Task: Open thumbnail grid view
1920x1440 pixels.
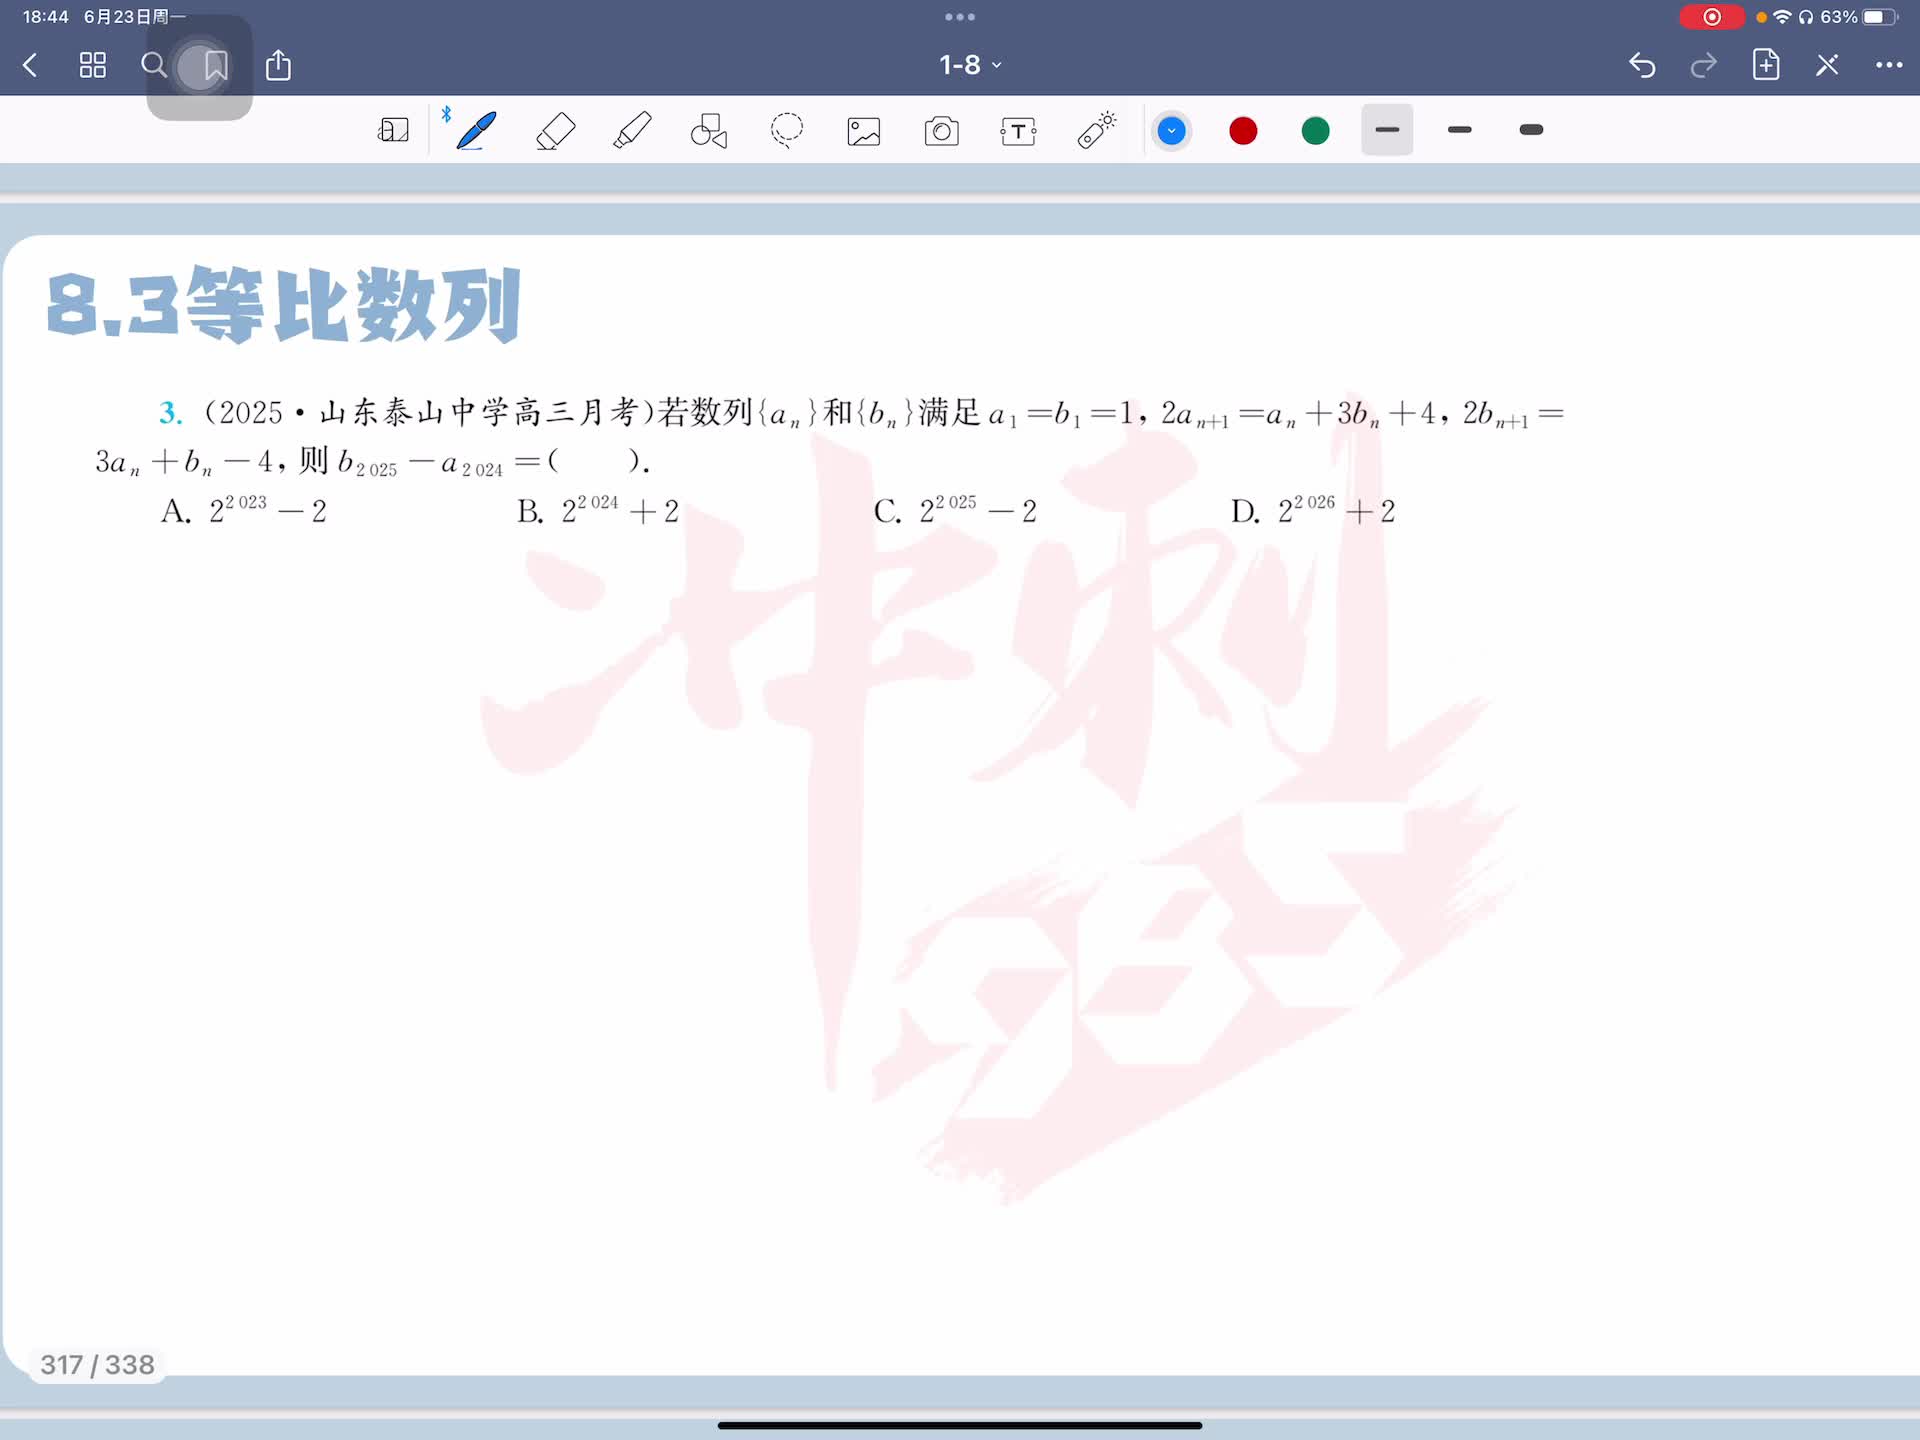Action: pyautogui.click(x=93, y=66)
